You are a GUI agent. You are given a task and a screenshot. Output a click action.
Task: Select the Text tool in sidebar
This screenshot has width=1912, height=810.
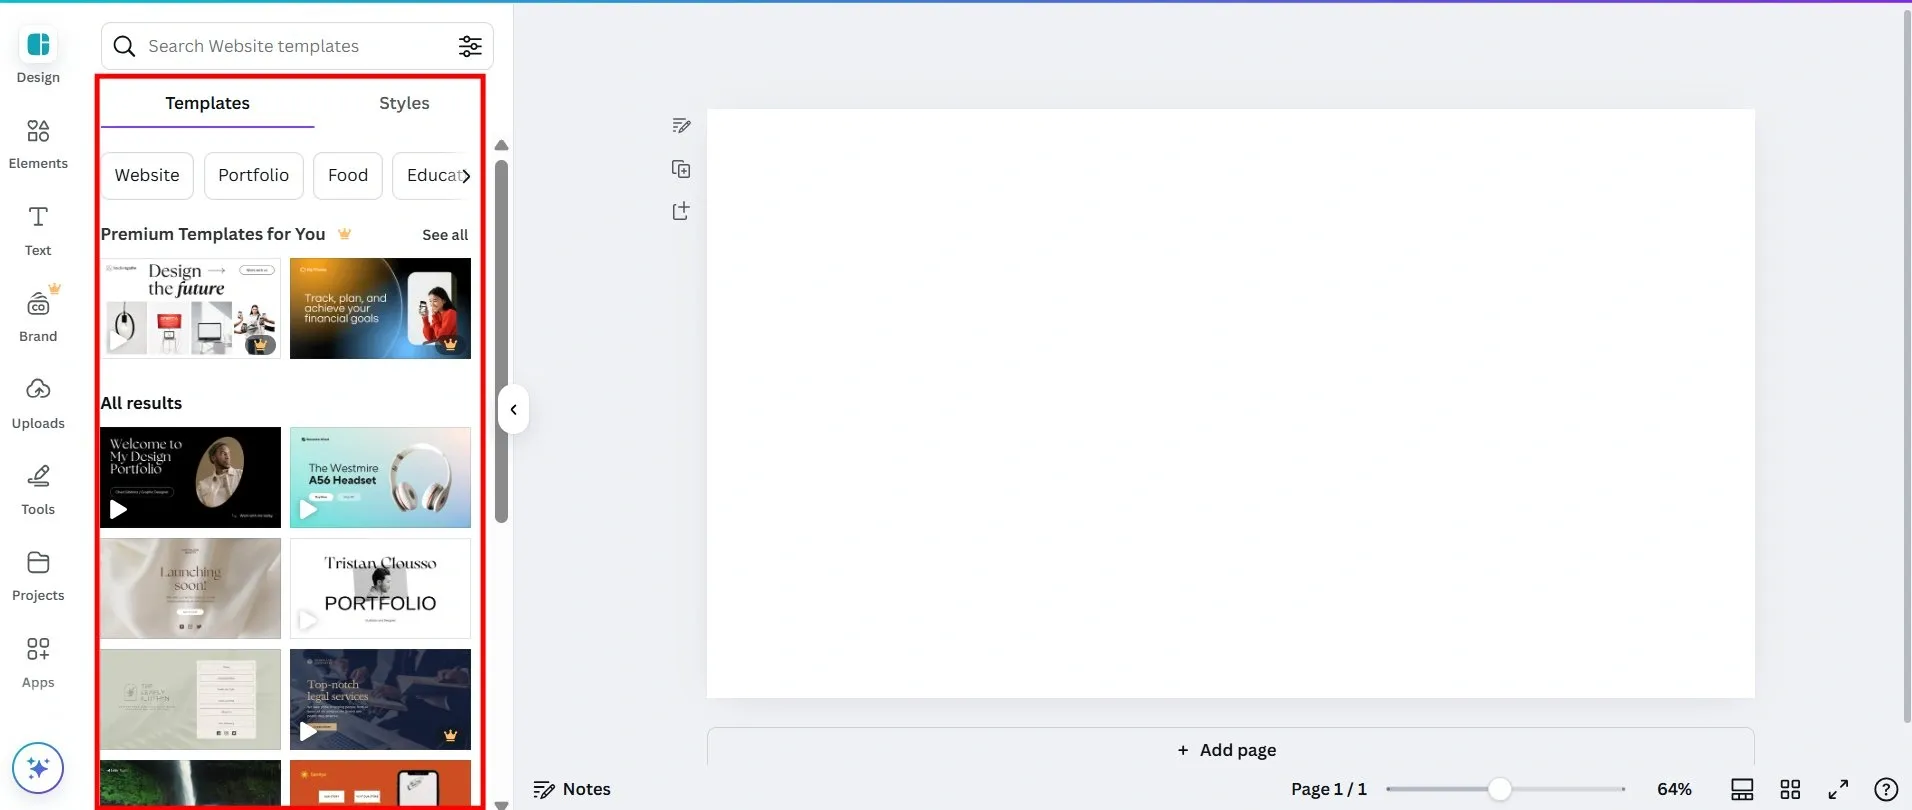(x=38, y=230)
